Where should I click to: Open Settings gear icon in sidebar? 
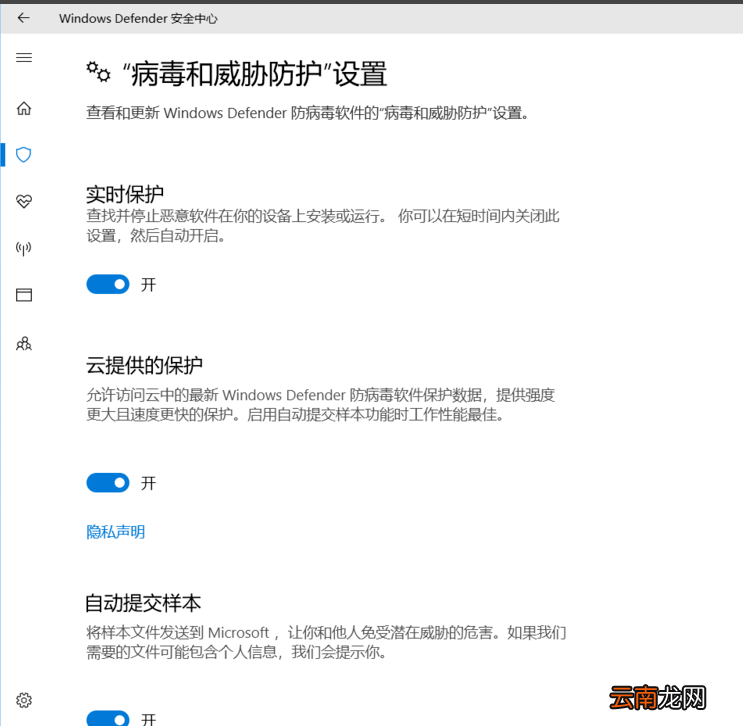click(24, 700)
